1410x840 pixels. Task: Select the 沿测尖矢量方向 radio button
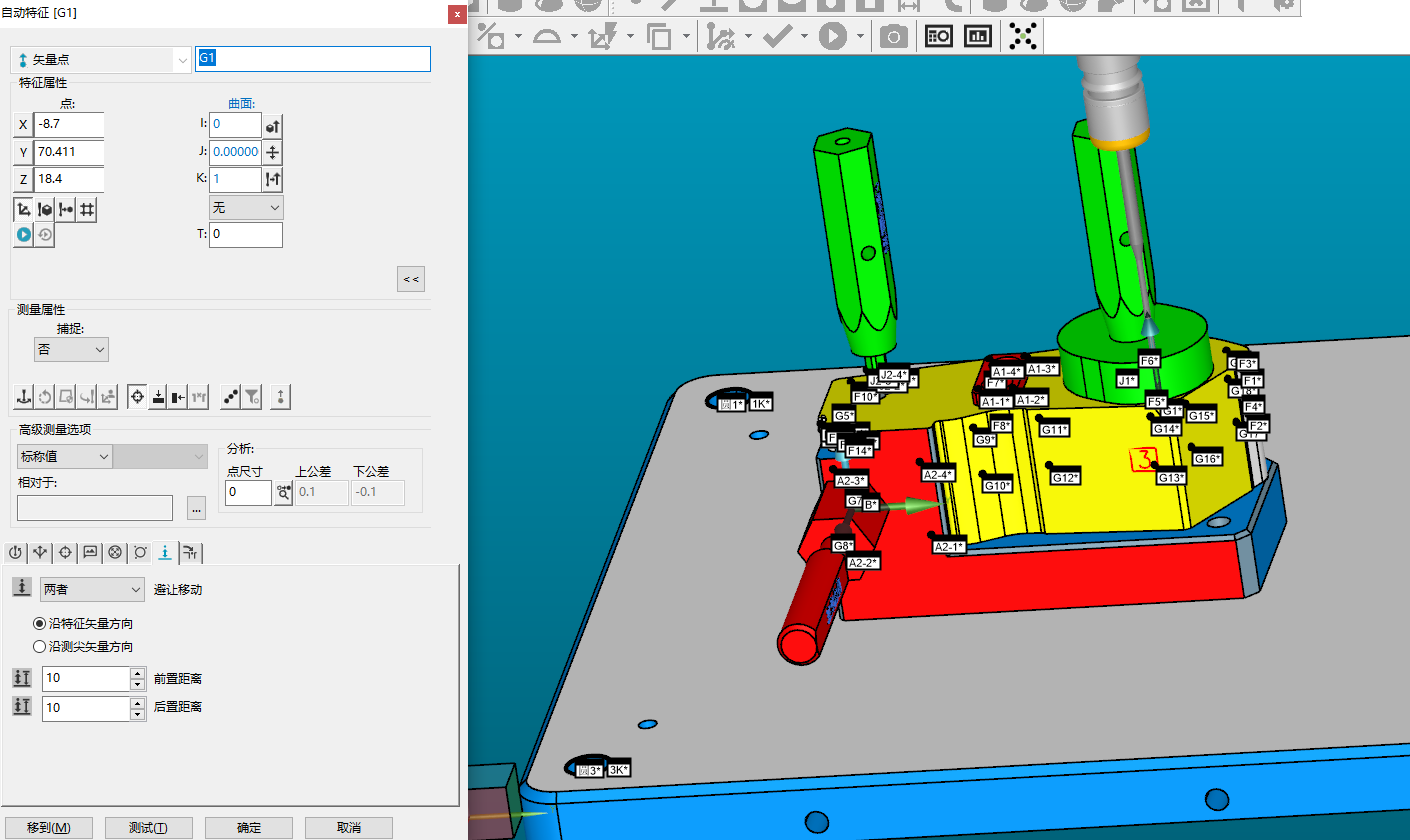pyautogui.click(x=40, y=646)
